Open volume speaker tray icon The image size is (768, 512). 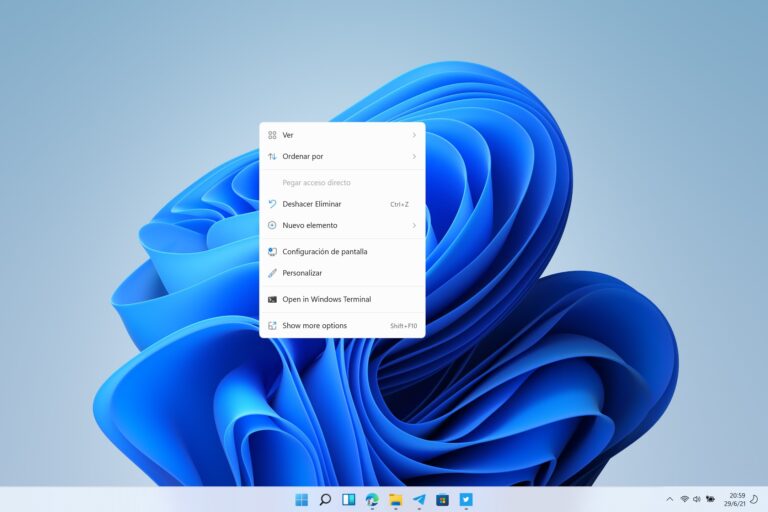click(x=697, y=499)
